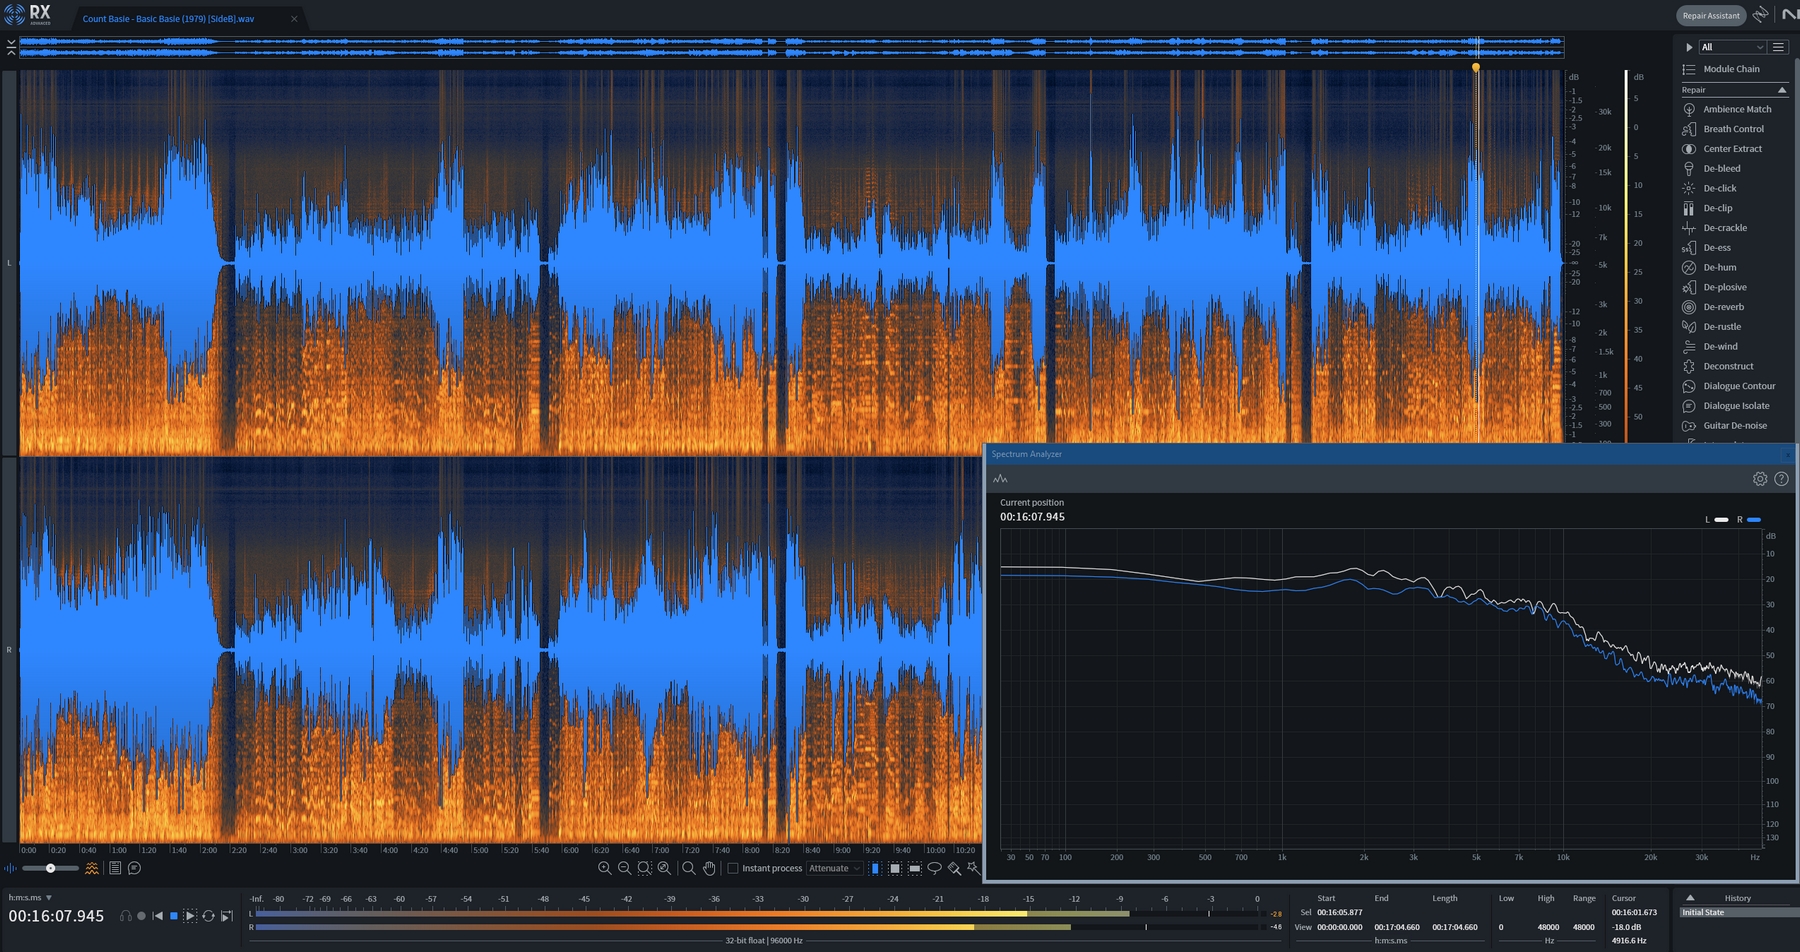Select the magnifier zoom tool
Screen dimensions: 1800x952
[689, 868]
